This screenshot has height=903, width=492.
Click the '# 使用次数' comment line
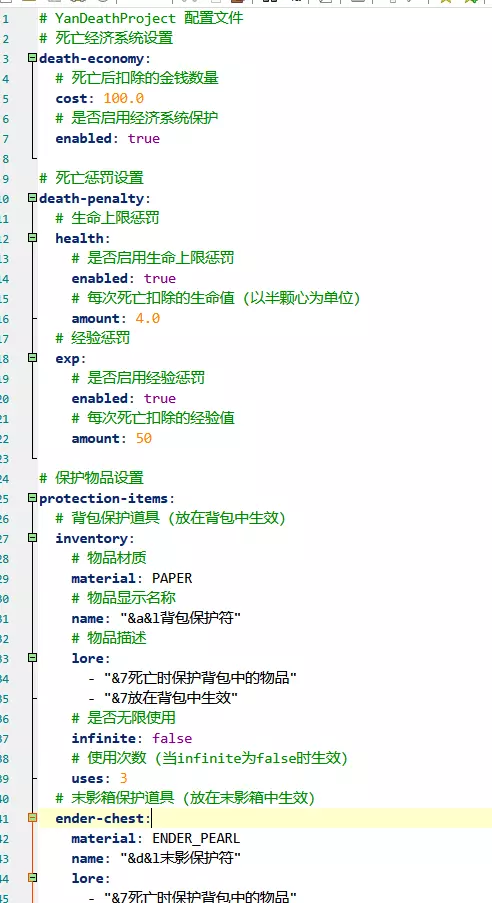[x=210, y=758]
